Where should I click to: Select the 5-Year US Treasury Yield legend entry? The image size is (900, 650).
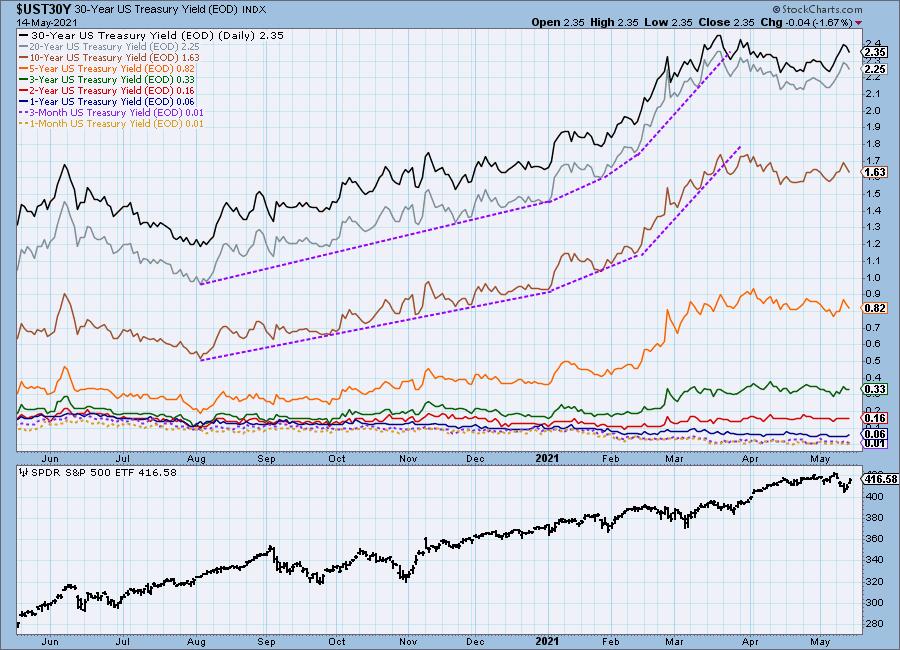pos(107,68)
